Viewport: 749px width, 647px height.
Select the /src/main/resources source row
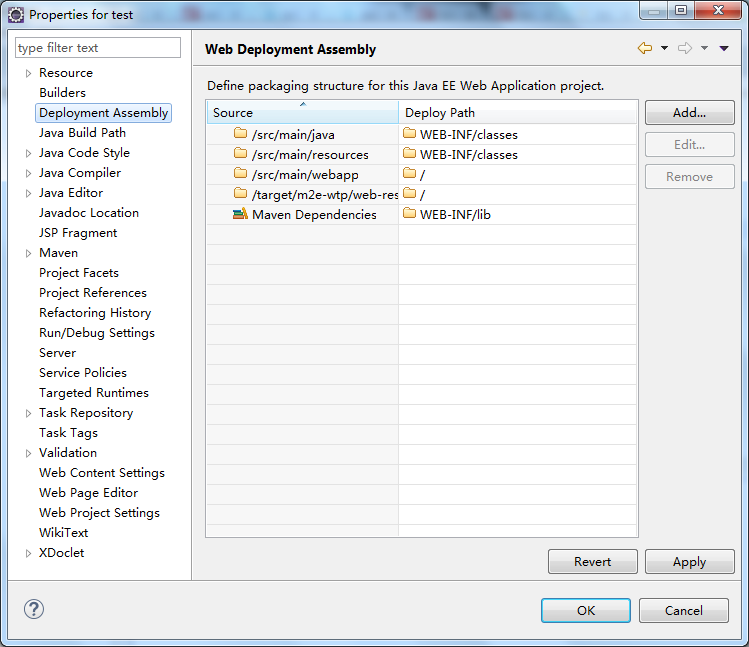303,155
